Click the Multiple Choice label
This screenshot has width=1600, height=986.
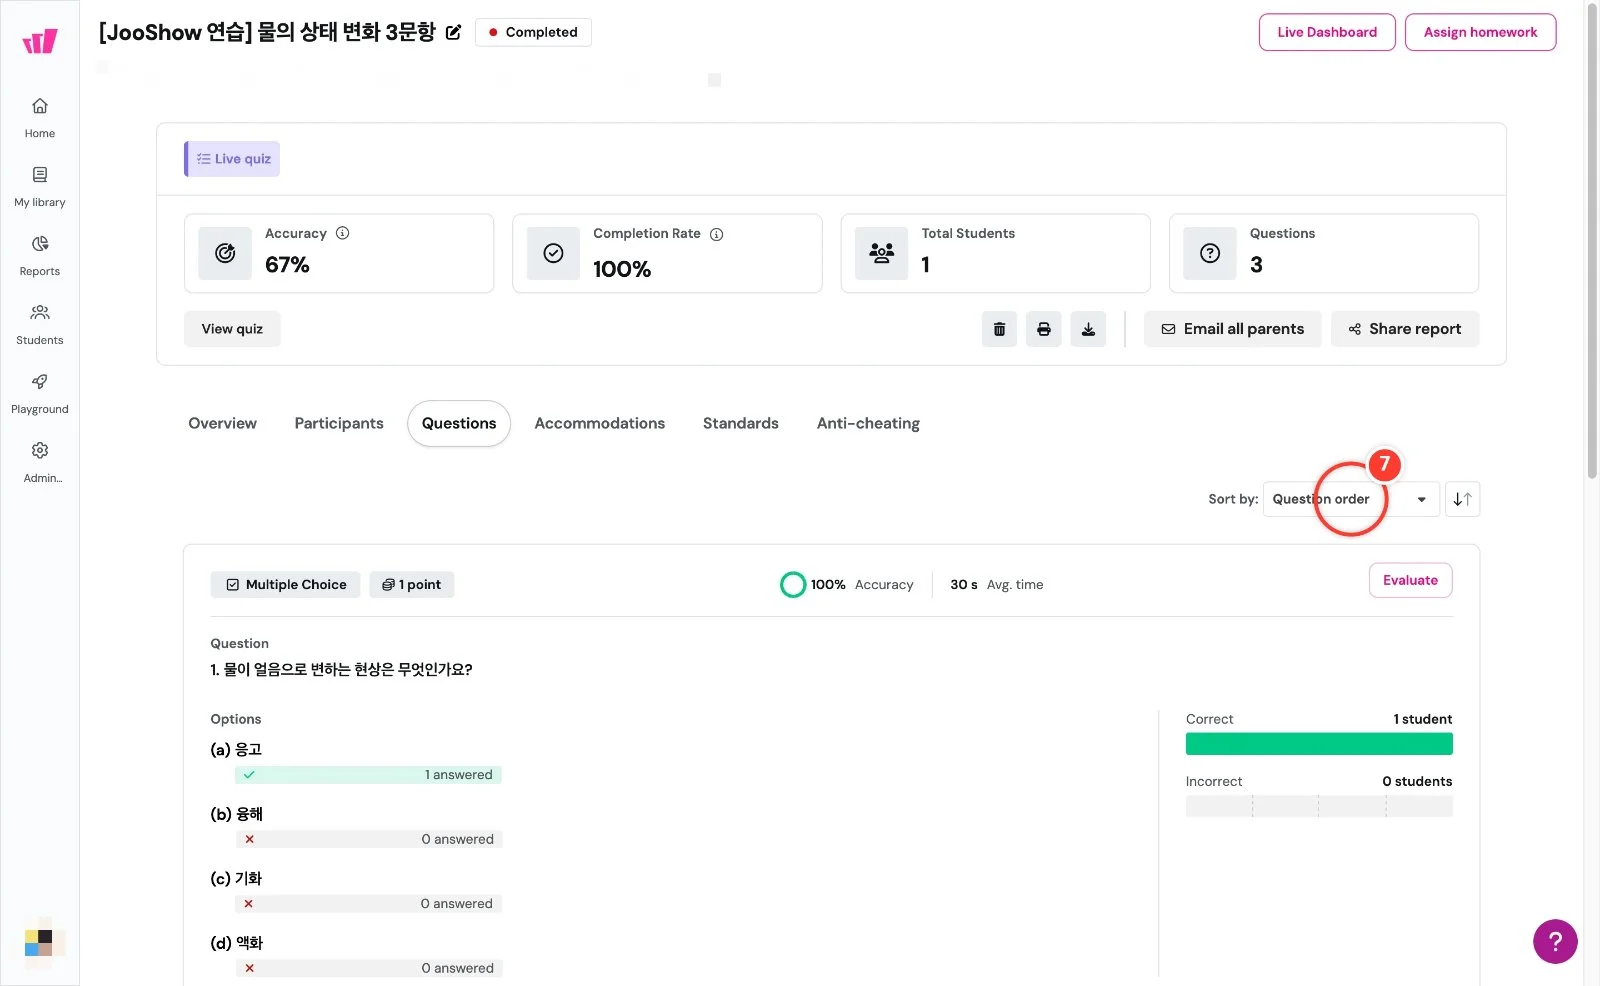click(286, 585)
